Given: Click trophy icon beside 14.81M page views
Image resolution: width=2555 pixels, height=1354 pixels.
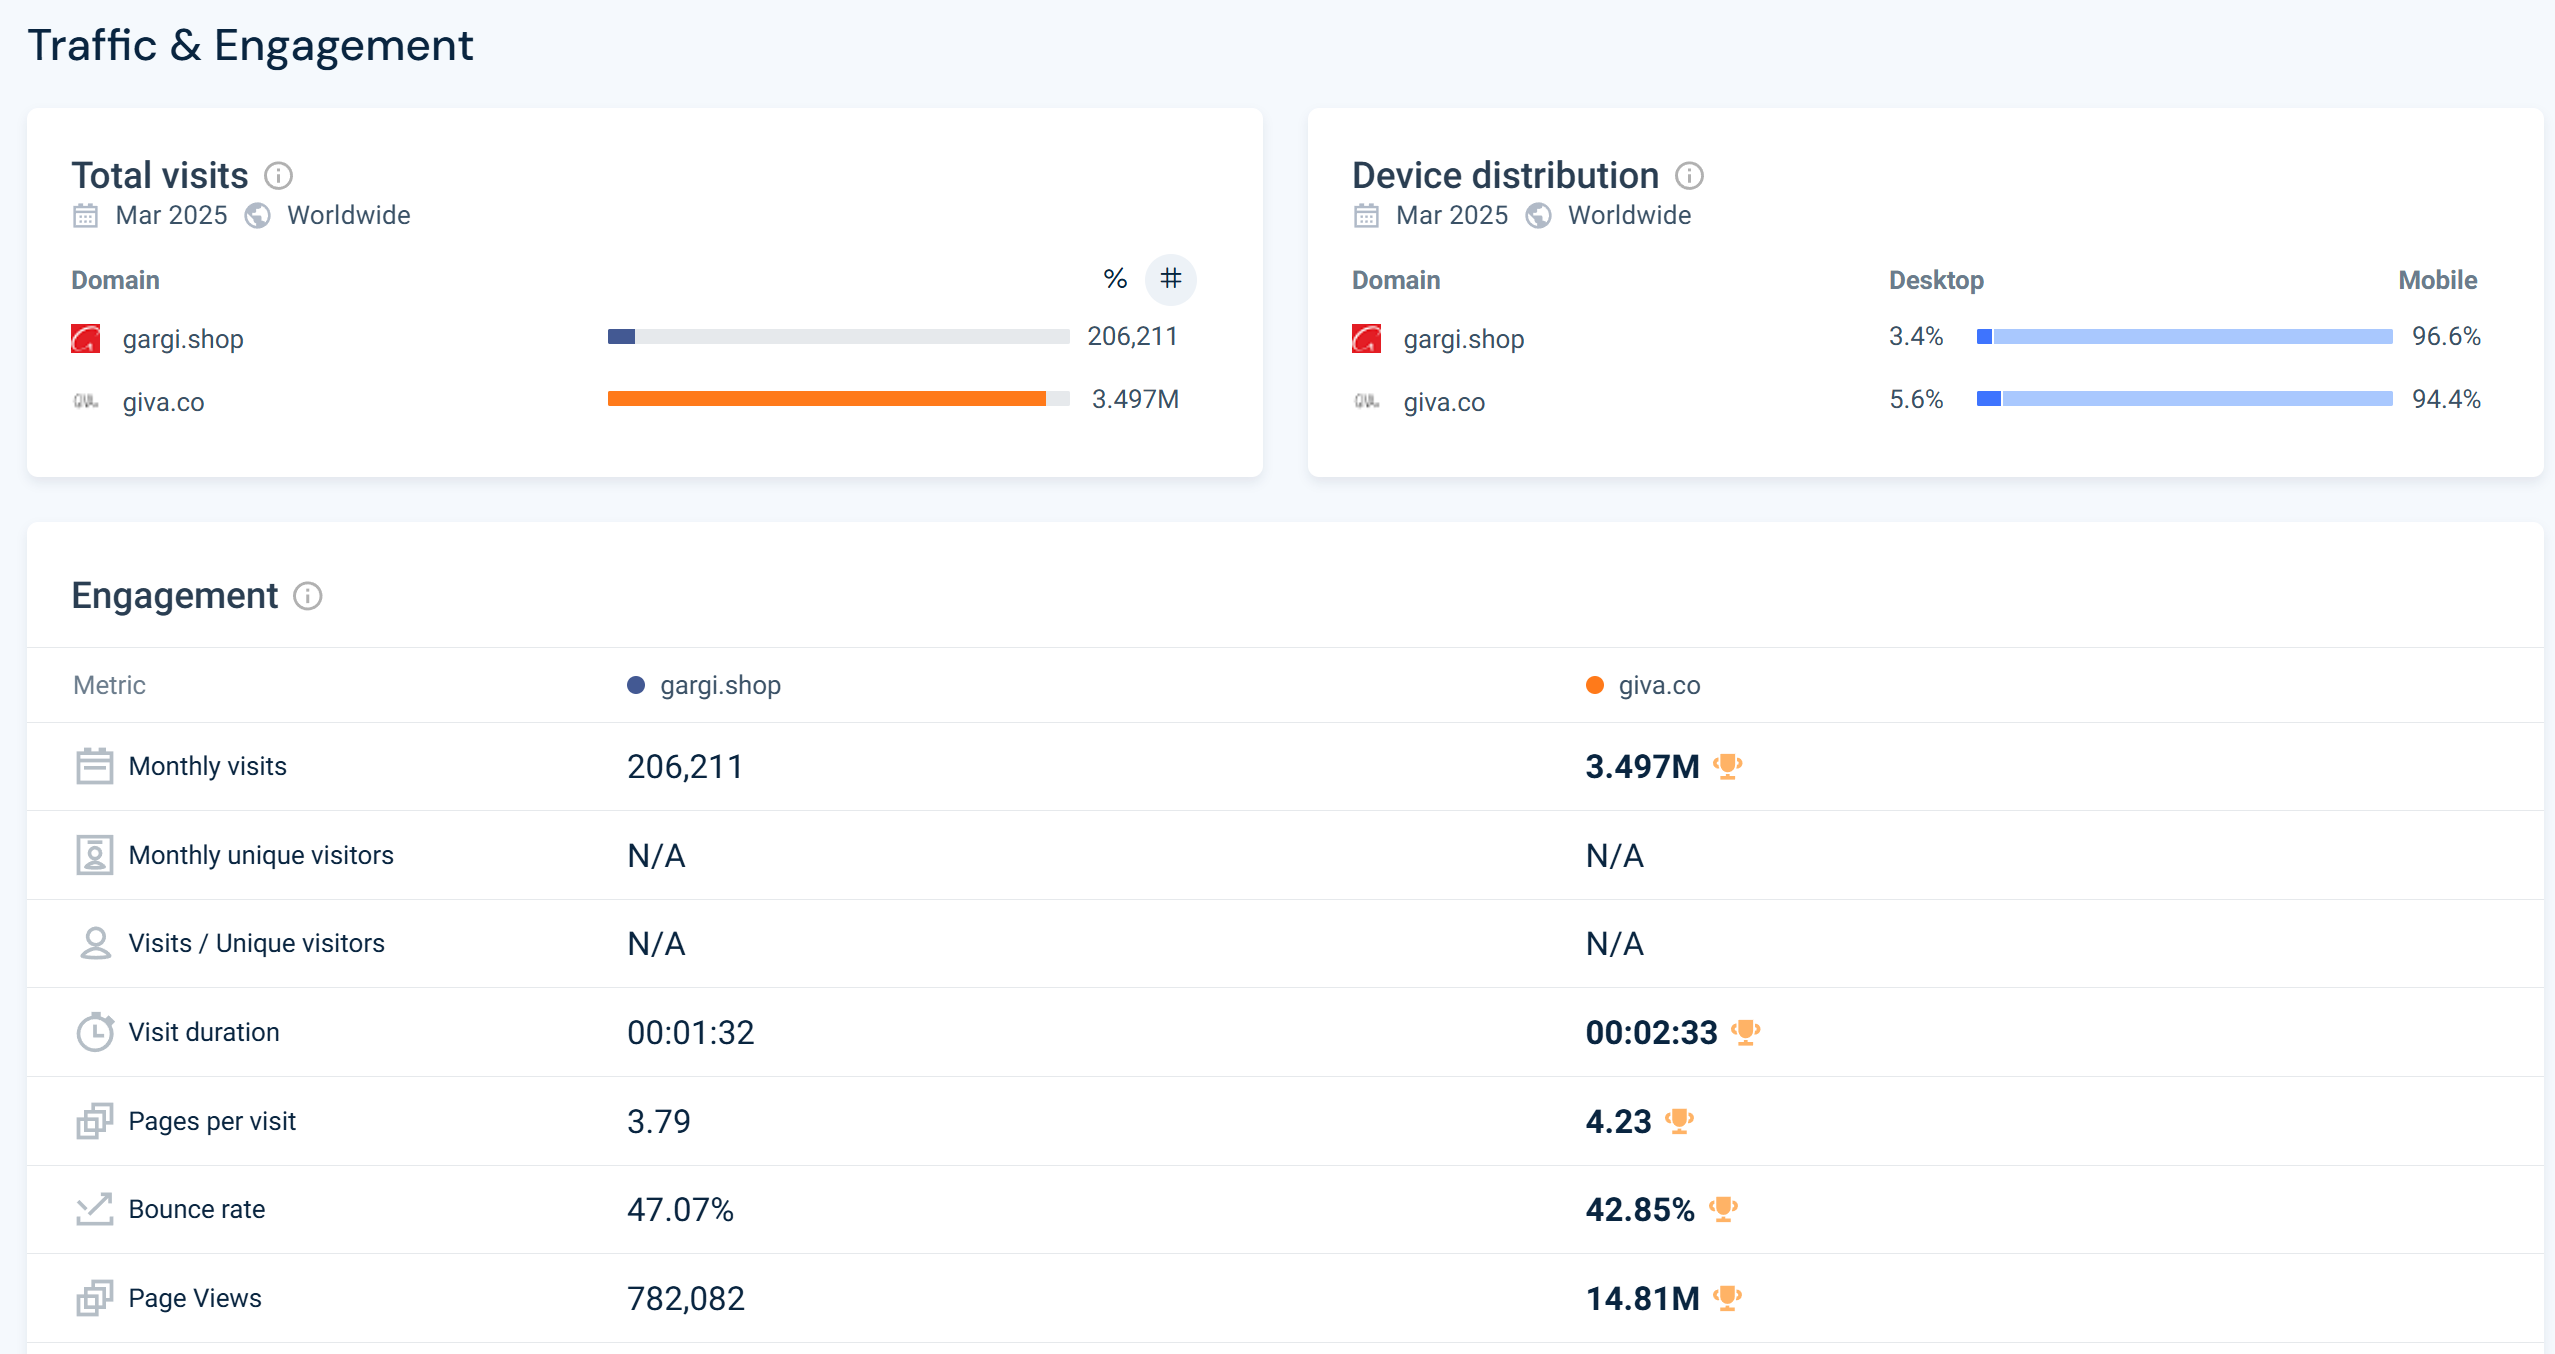Looking at the screenshot, I should pyautogui.click(x=1727, y=1298).
